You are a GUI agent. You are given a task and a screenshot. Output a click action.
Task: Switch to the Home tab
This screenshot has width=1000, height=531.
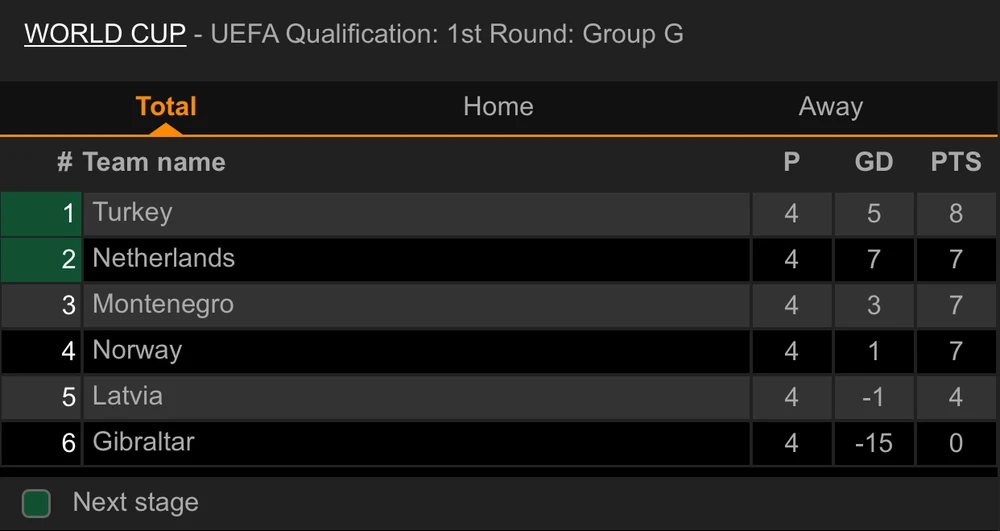point(498,107)
